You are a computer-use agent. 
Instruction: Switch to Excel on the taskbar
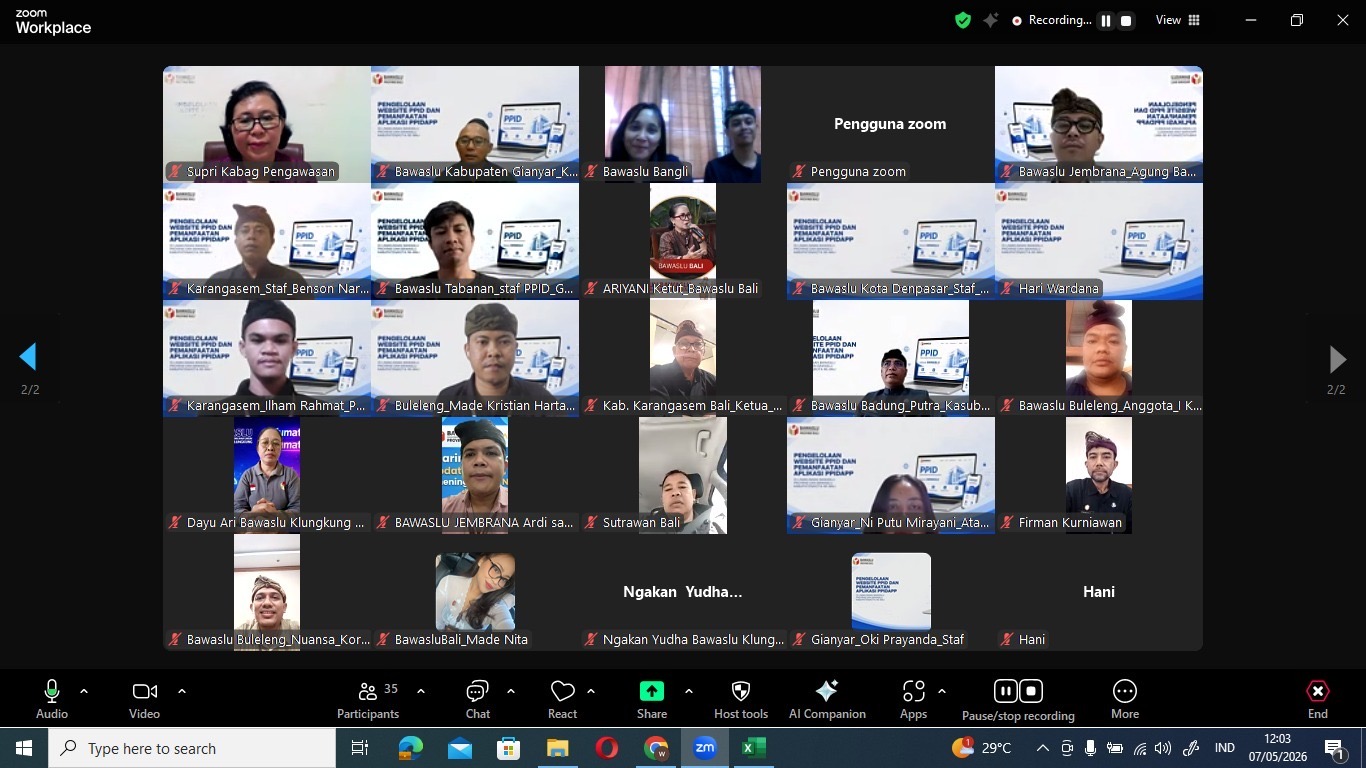coord(754,748)
